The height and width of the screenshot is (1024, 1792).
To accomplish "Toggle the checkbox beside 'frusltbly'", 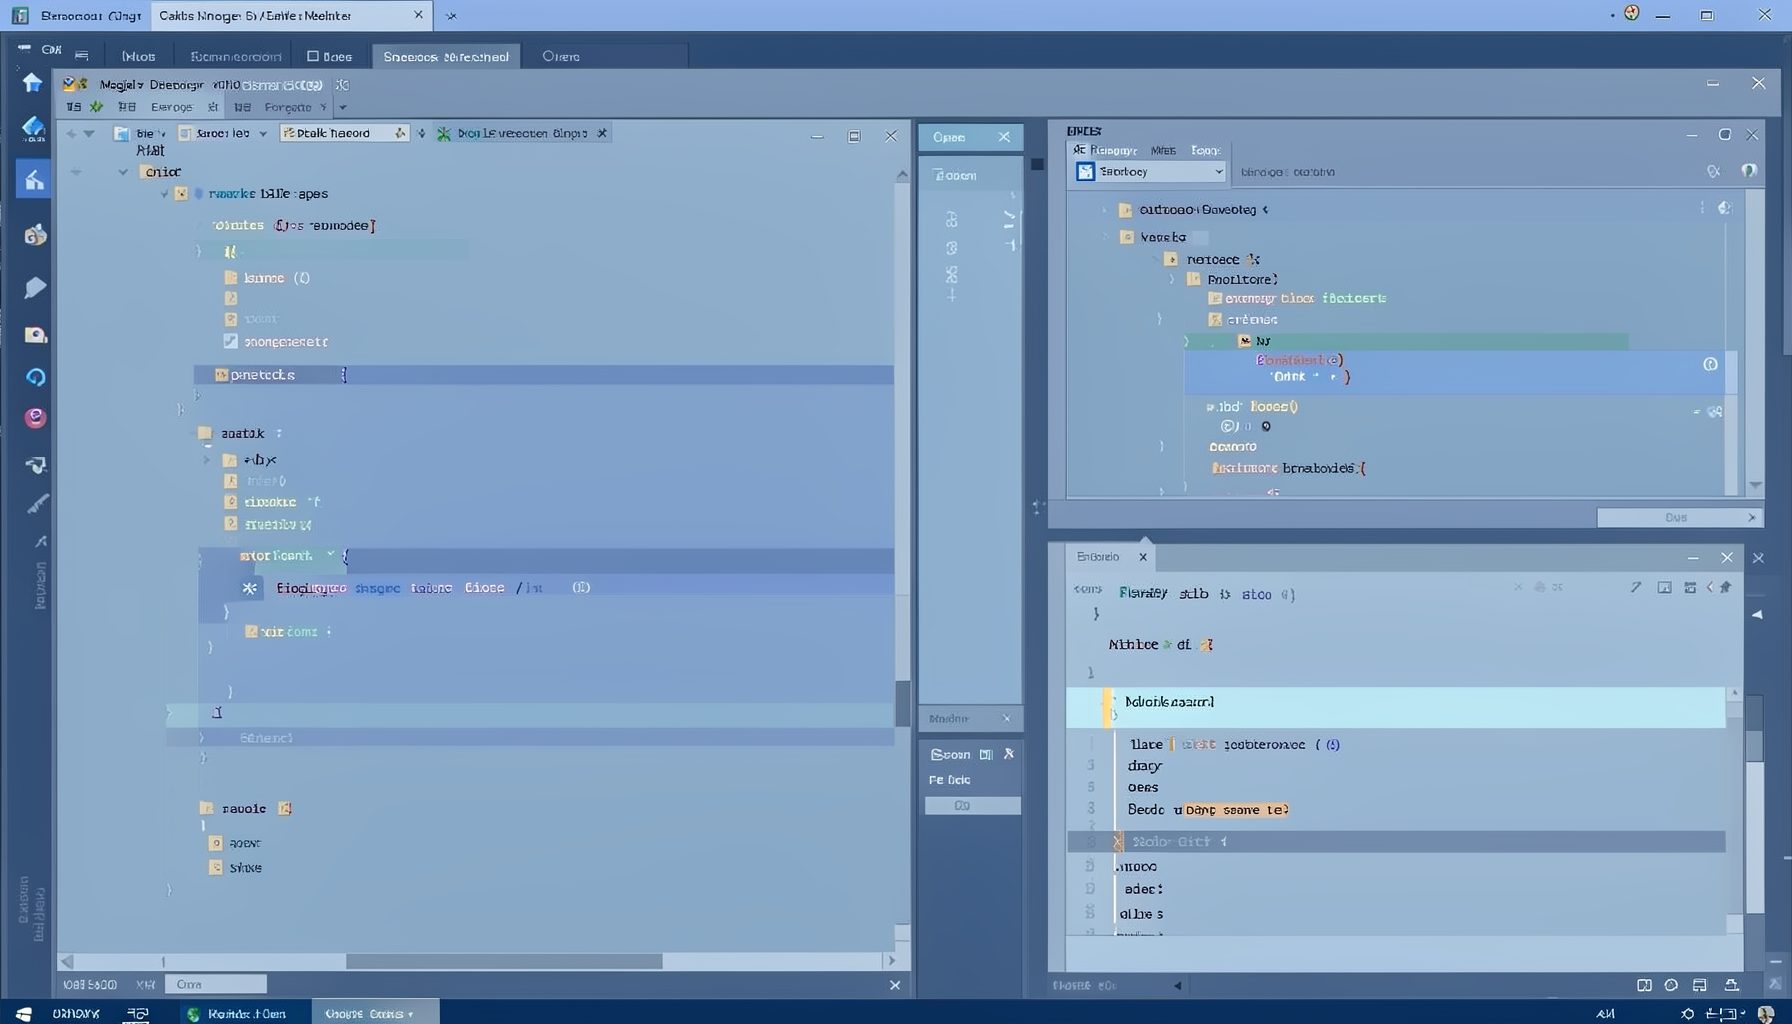I will (231, 524).
